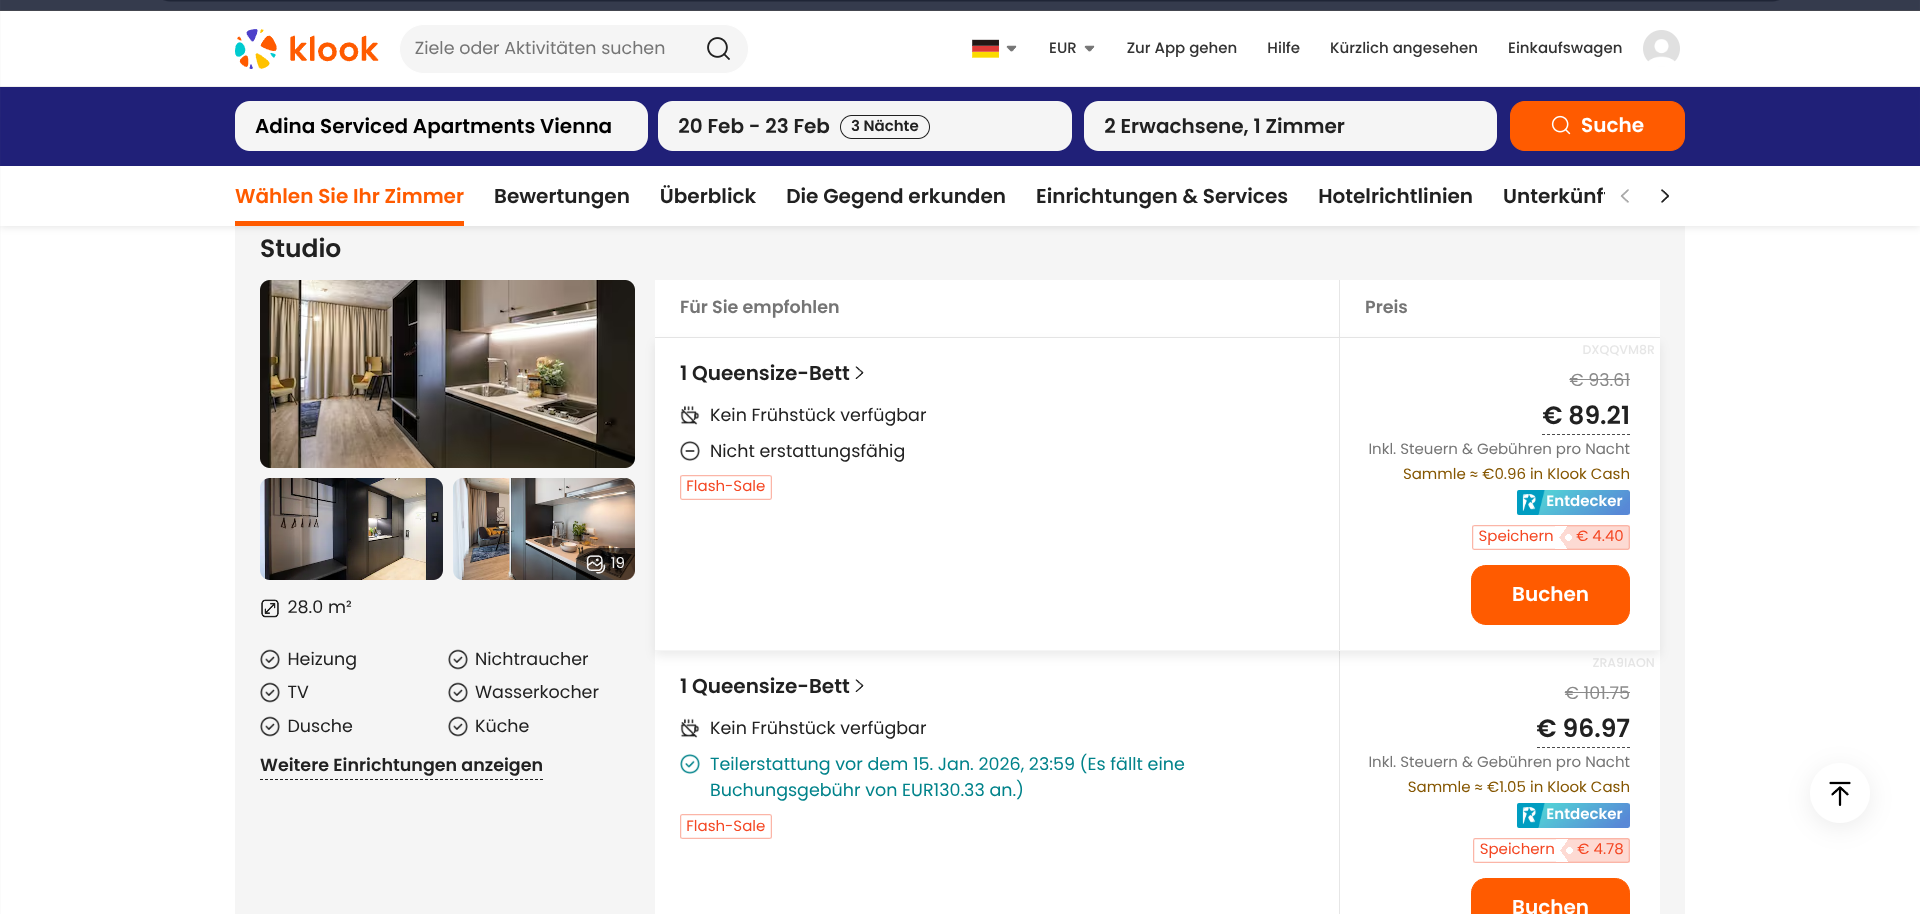1920x914 pixels.
Task: Open the user profile avatar
Action: pyautogui.click(x=1661, y=48)
